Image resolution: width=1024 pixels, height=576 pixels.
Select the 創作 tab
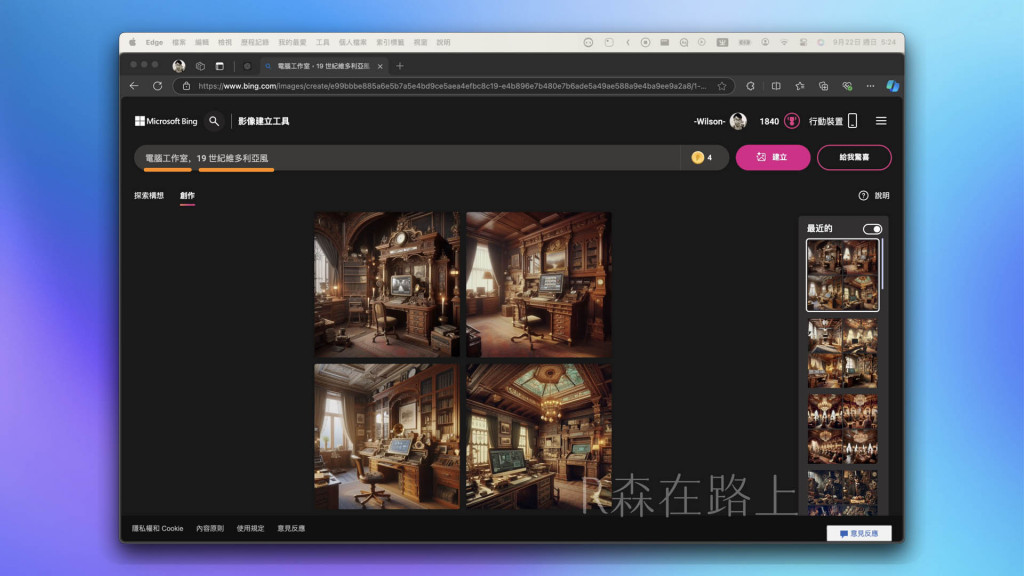(x=187, y=195)
